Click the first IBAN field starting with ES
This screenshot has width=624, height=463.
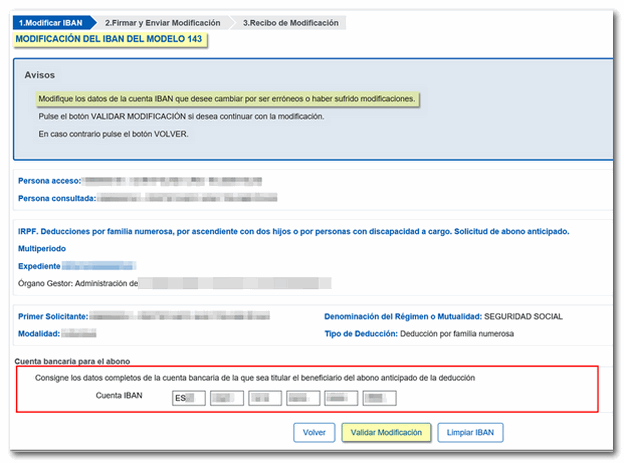point(188,398)
